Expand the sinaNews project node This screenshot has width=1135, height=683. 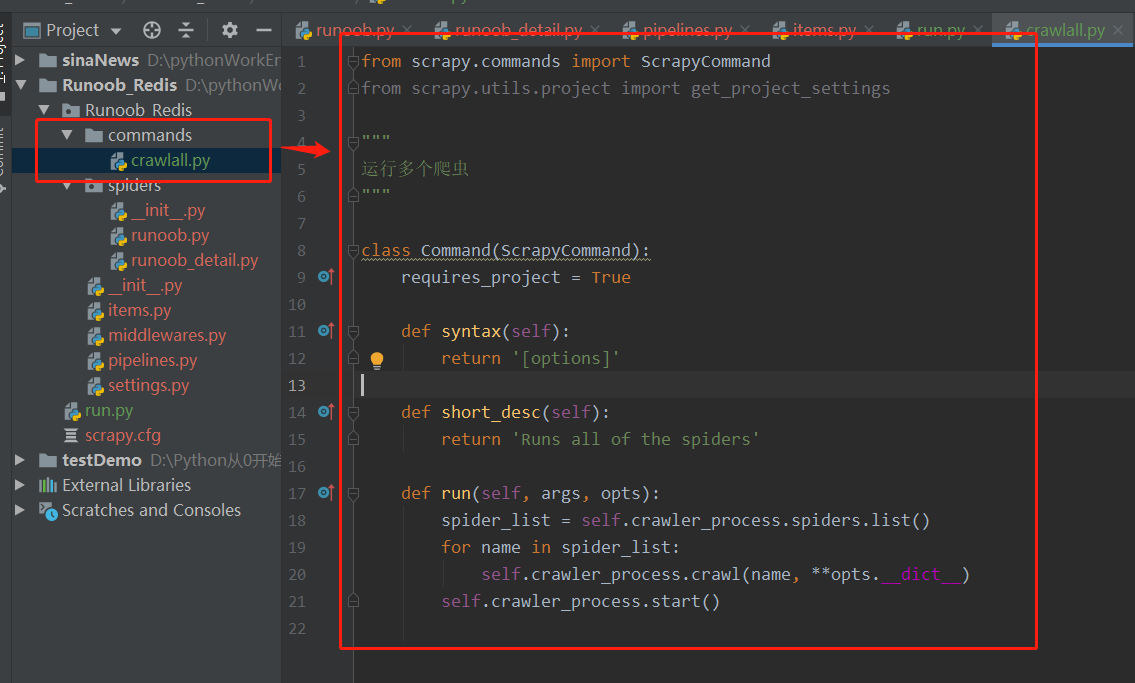coord(20,60)
